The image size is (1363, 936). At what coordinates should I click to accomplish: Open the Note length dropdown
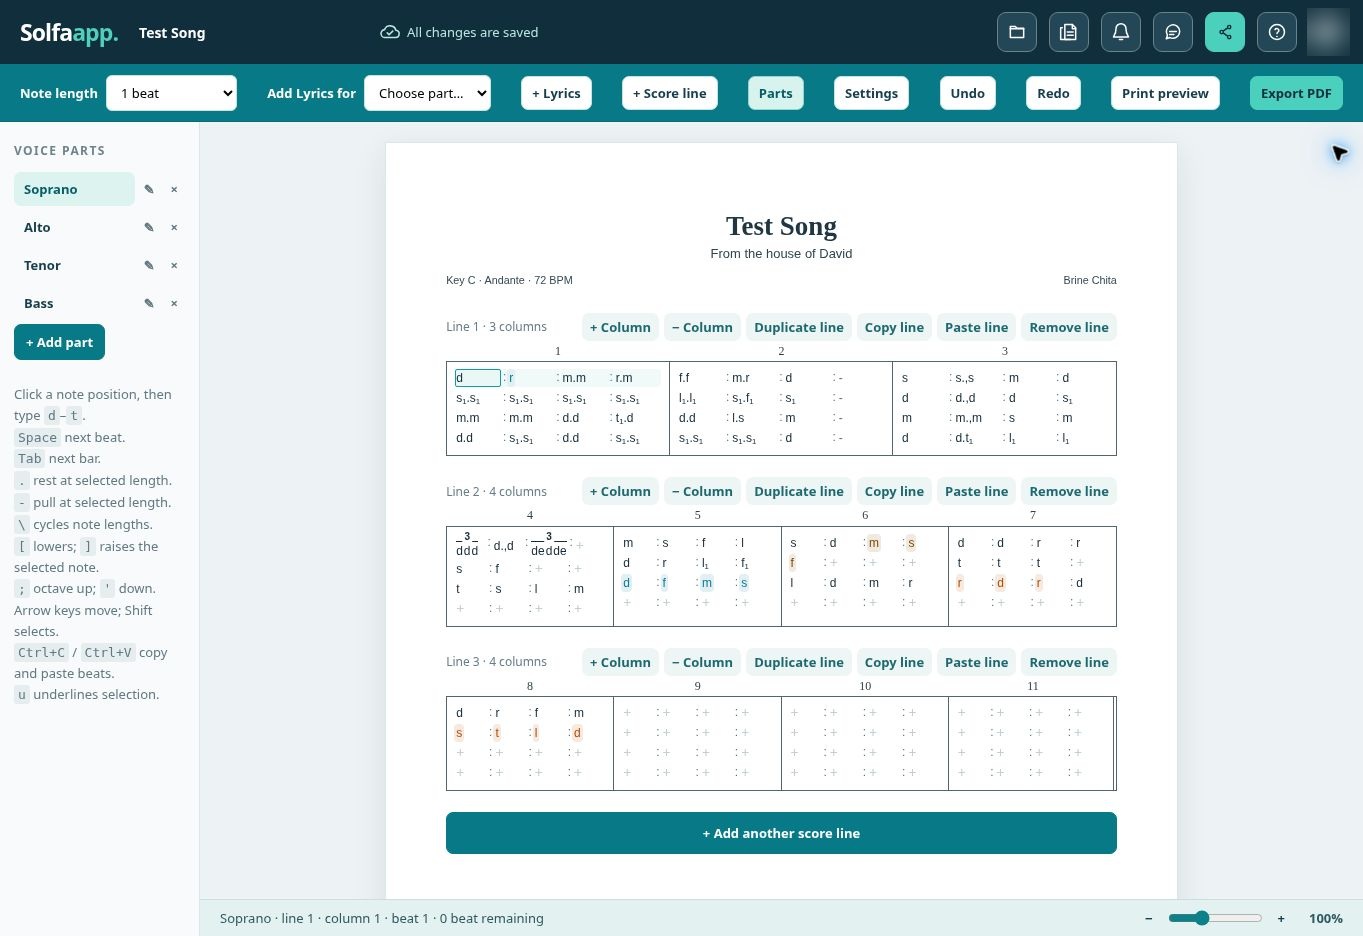(x=171, y=93)
